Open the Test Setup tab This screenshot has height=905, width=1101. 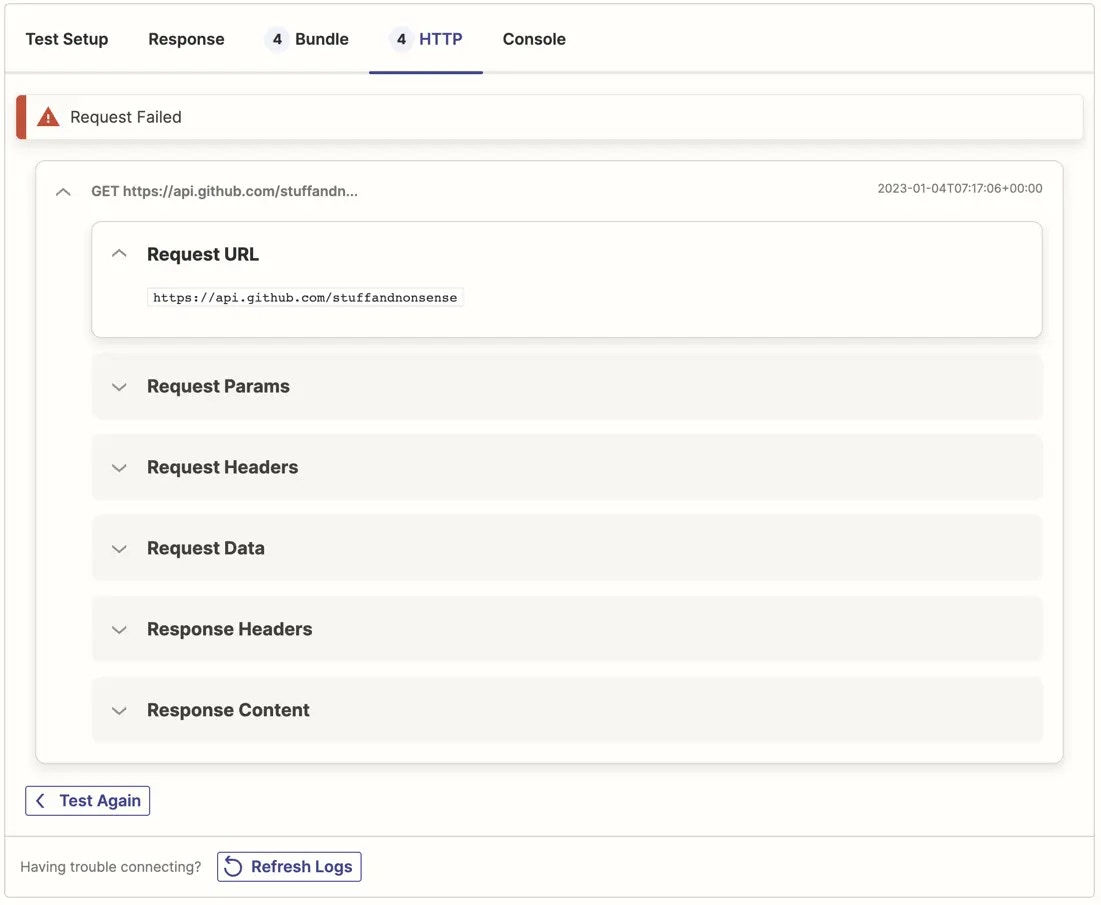(67, 39)
